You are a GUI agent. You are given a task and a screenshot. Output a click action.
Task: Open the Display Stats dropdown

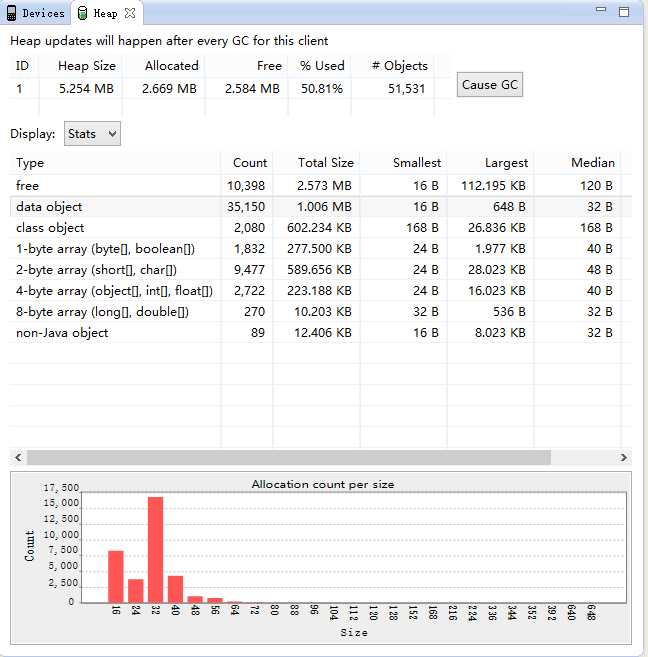pos(92,134)
